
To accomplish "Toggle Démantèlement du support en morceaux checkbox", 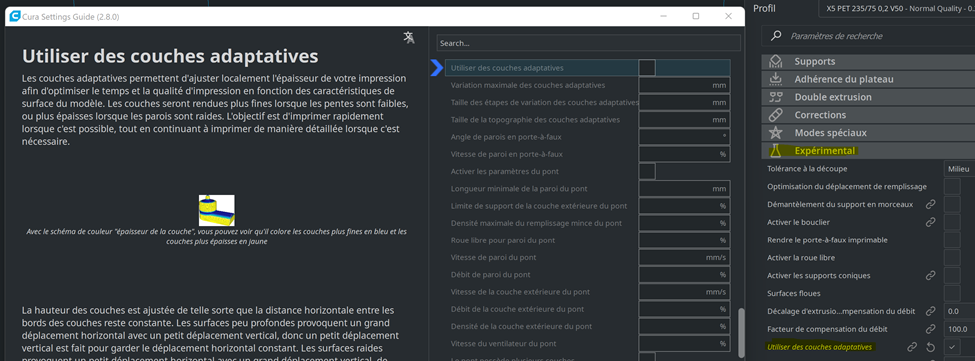I will click(x=952, y=204).
